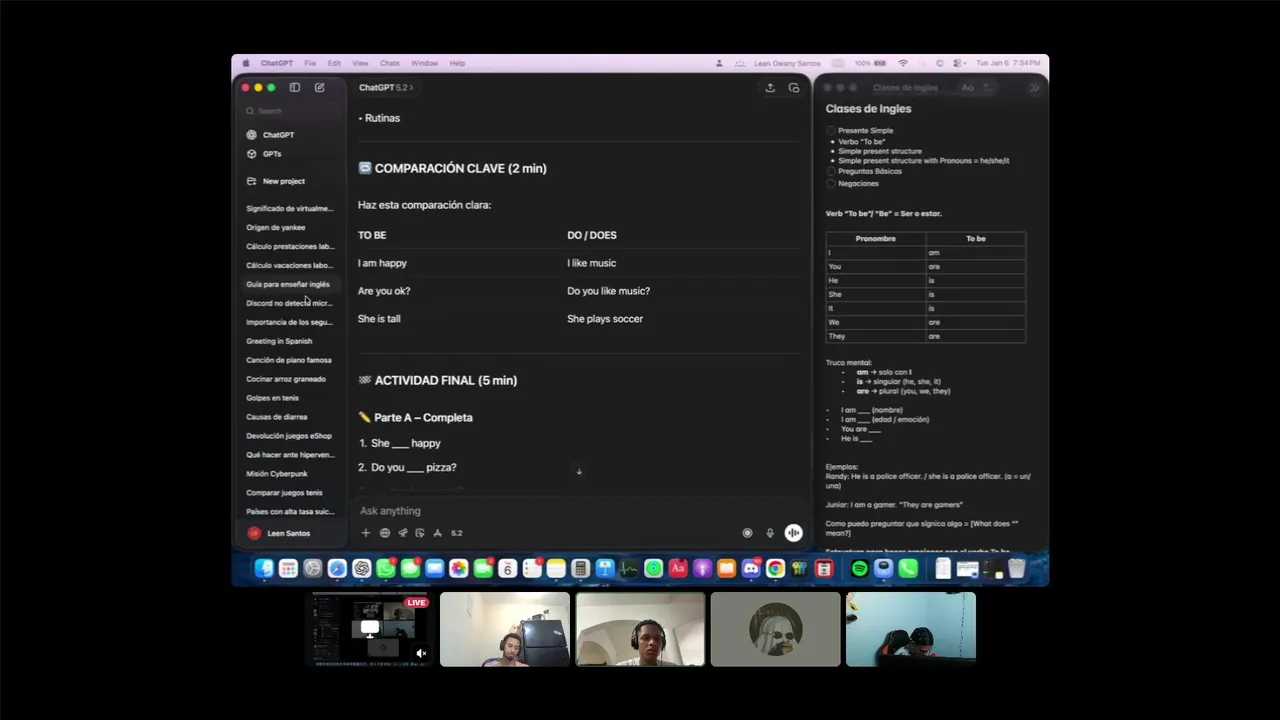1280x720 pixels.
Task: Click the canvas edit icon in composer toolbar
Action: pos(420,533)
